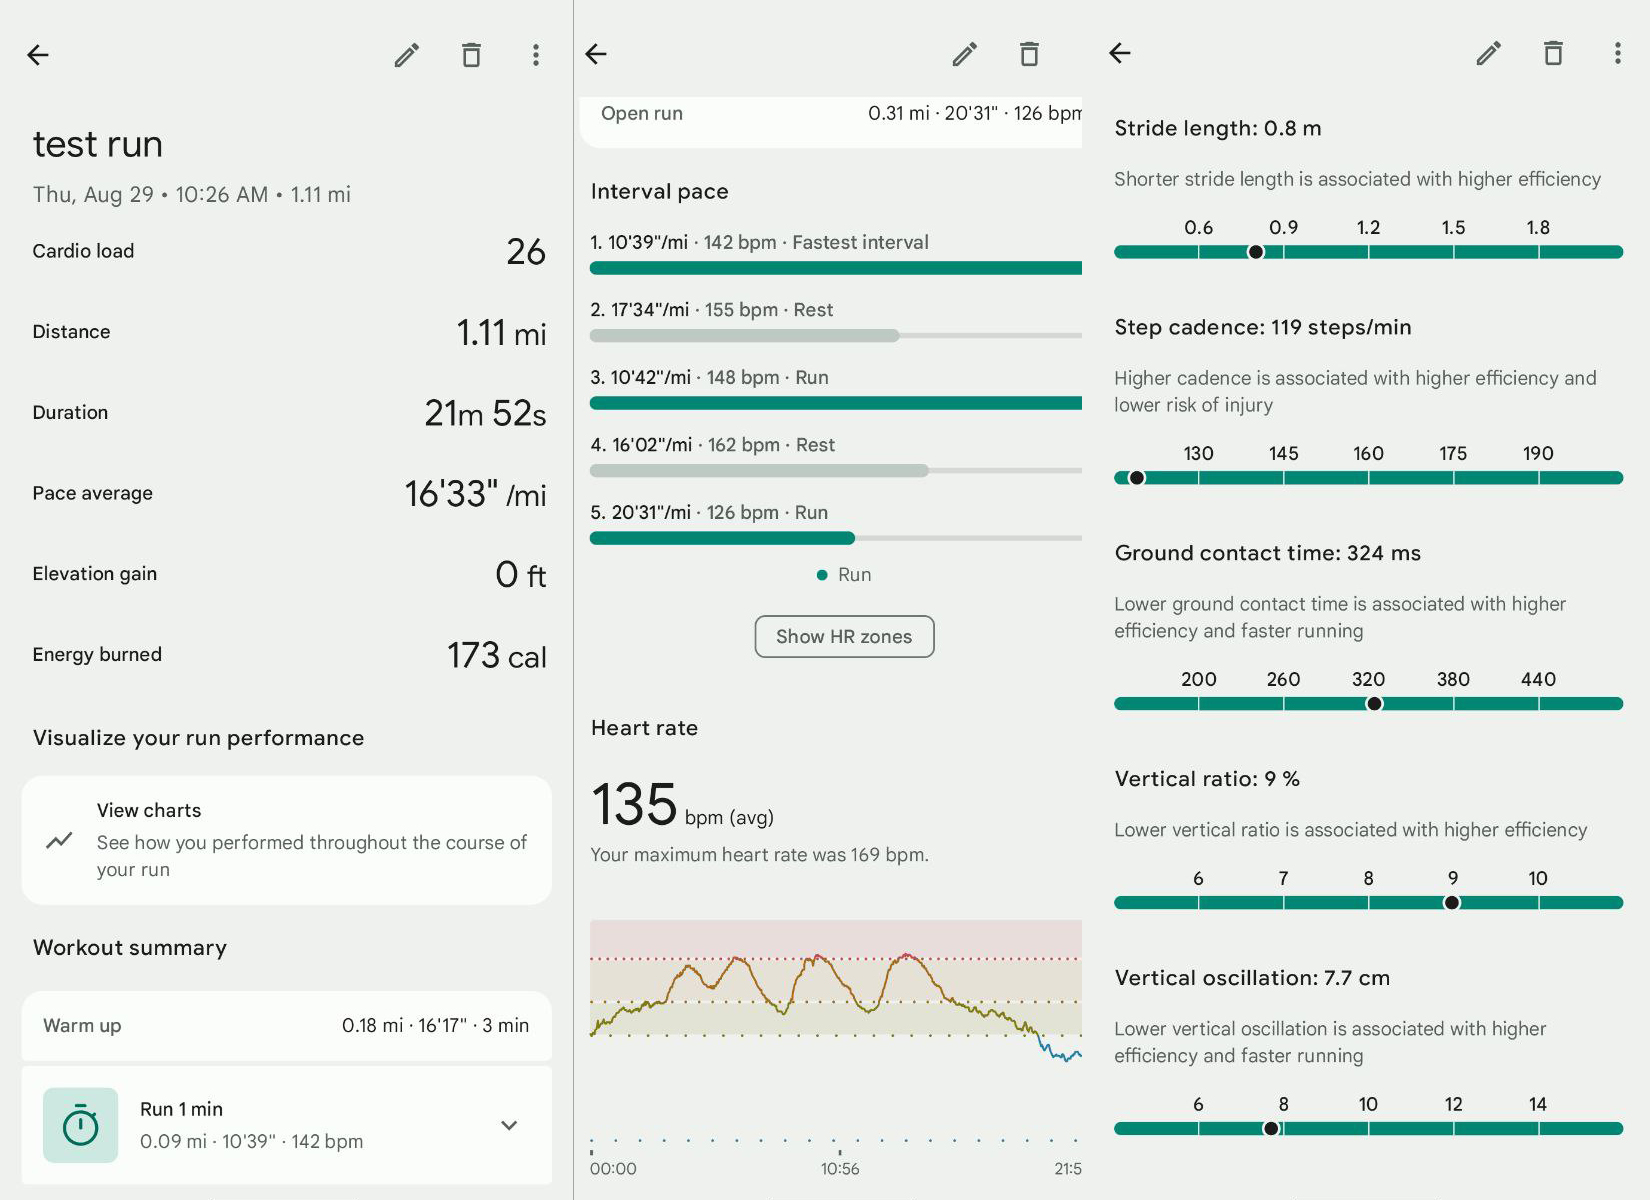Select interval 2 Rest 17'34" row
1650x1200 pixels.
836,320
